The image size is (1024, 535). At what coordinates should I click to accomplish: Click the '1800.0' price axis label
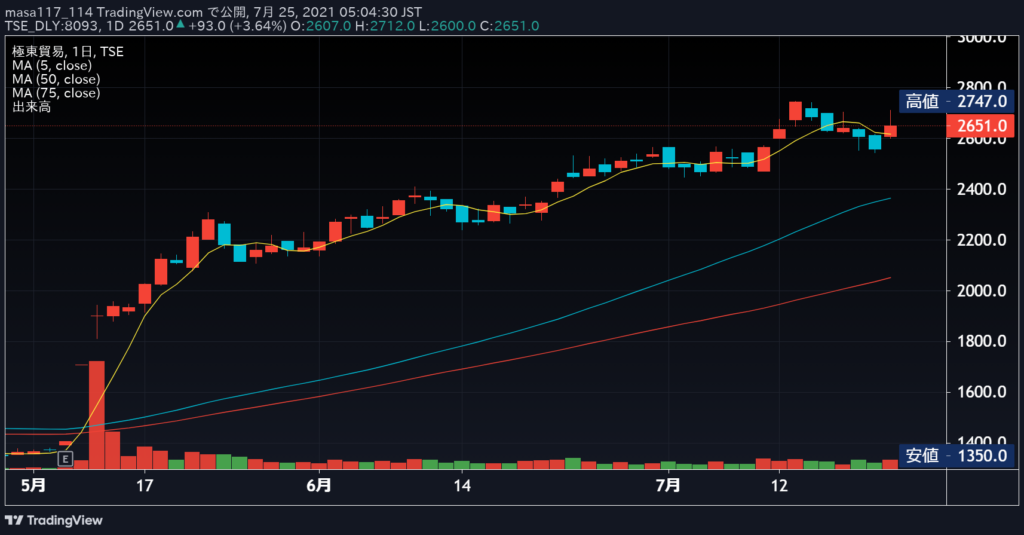coord(982,341)
